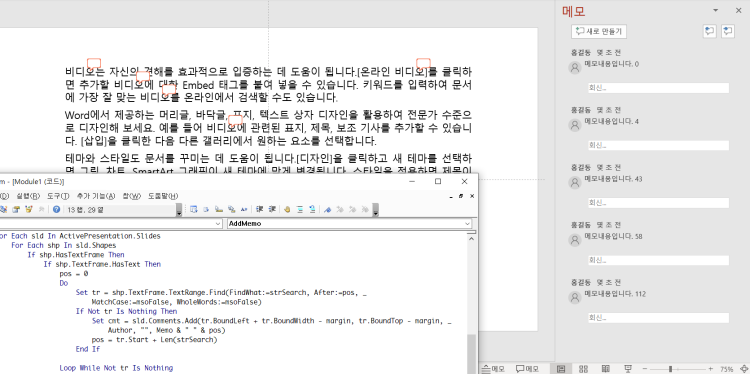The image size is (750, 374).
Task: Click 'Loop While Not tr Is Nothing' code line
Action: point(116,368)
